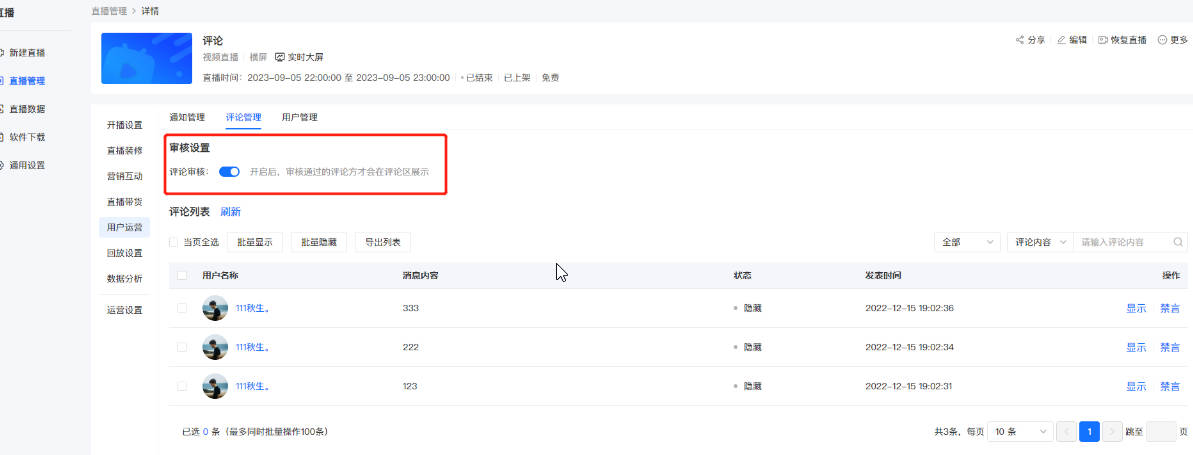
Task: Open 数据分析 in the side menu
Action: pos(125,278)
